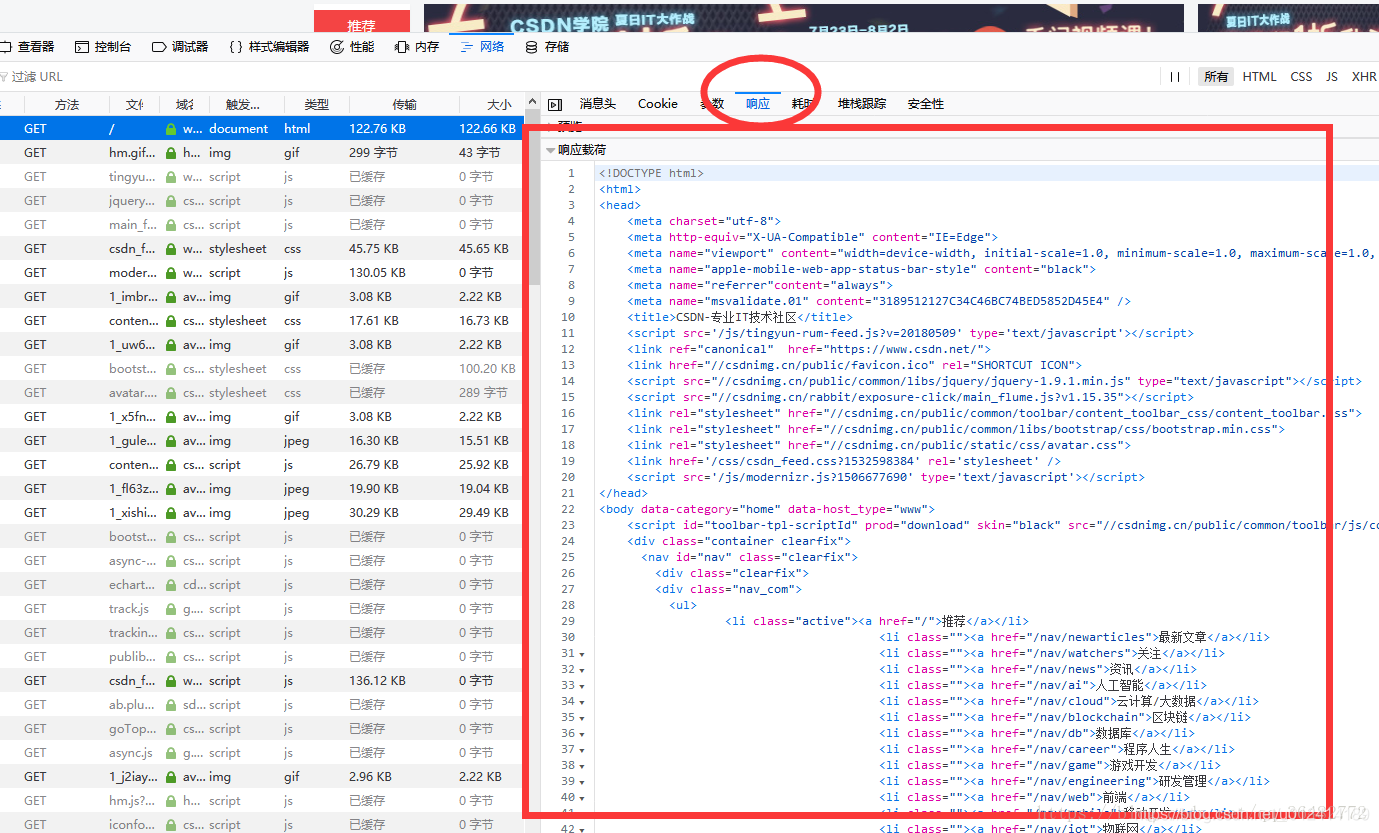Select the 网络 network tab

482,47
